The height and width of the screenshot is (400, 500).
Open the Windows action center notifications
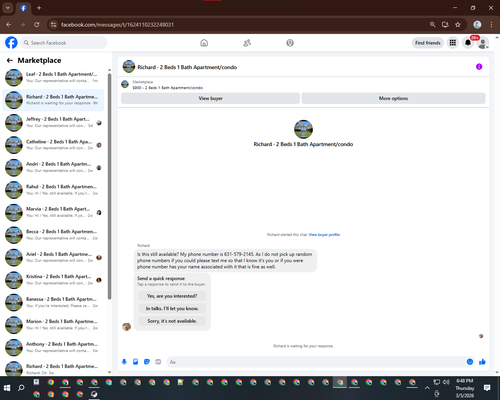pos(487,388)
